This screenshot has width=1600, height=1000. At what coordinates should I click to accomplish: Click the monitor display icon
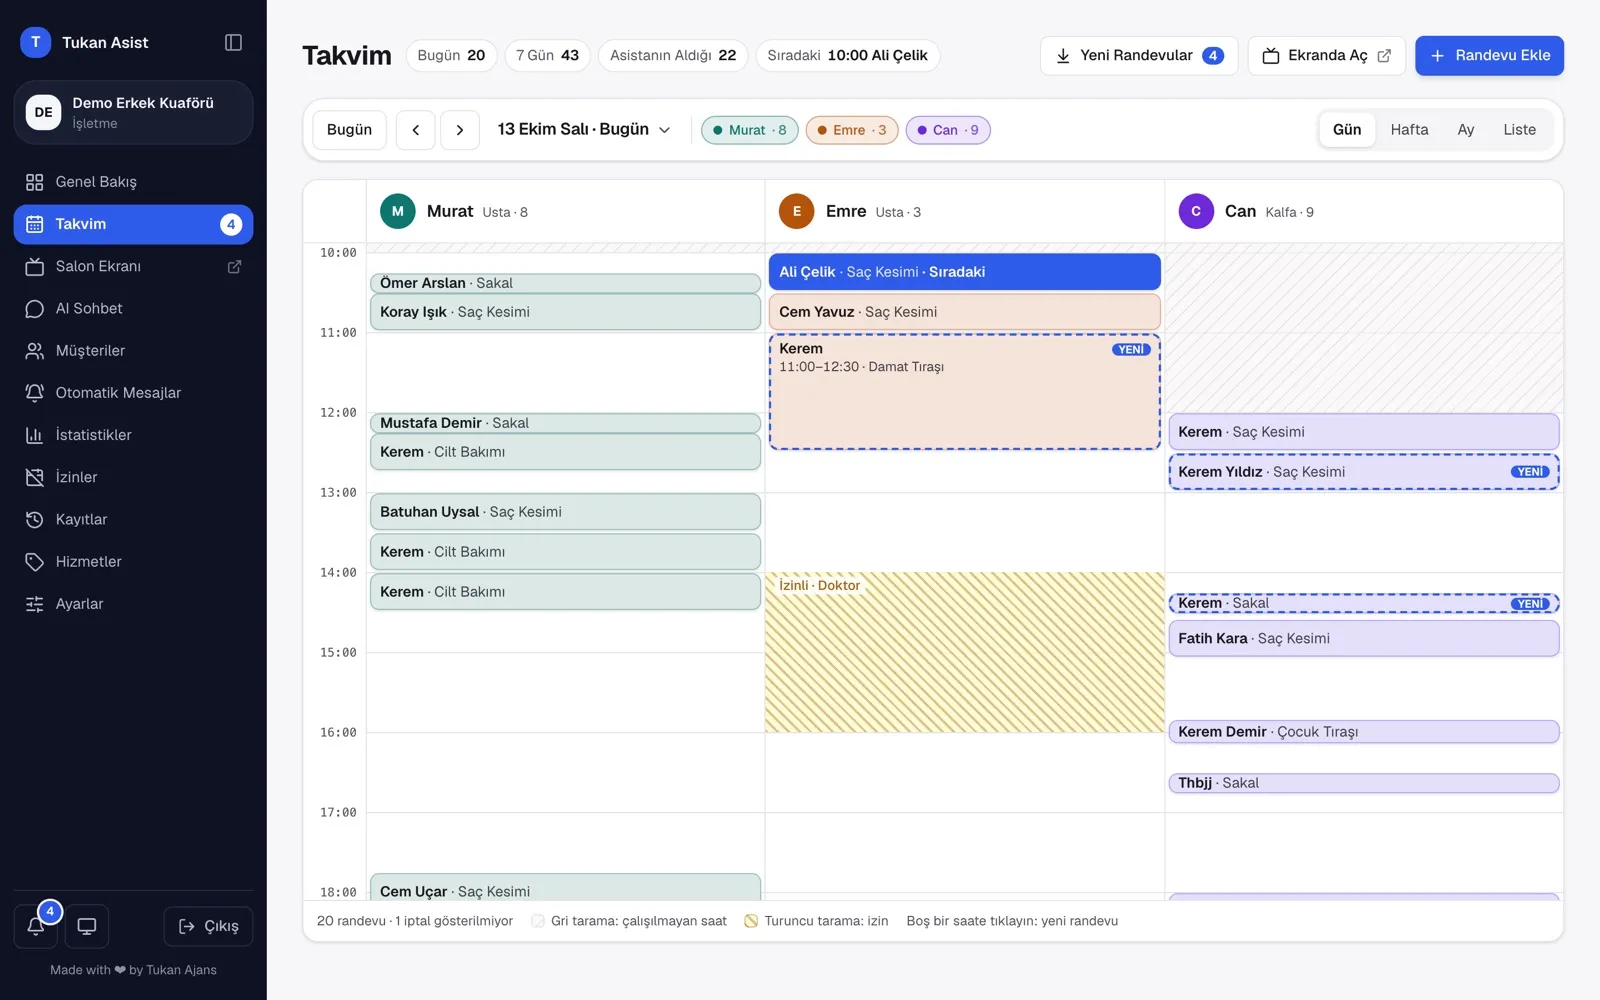click(87, 926)
